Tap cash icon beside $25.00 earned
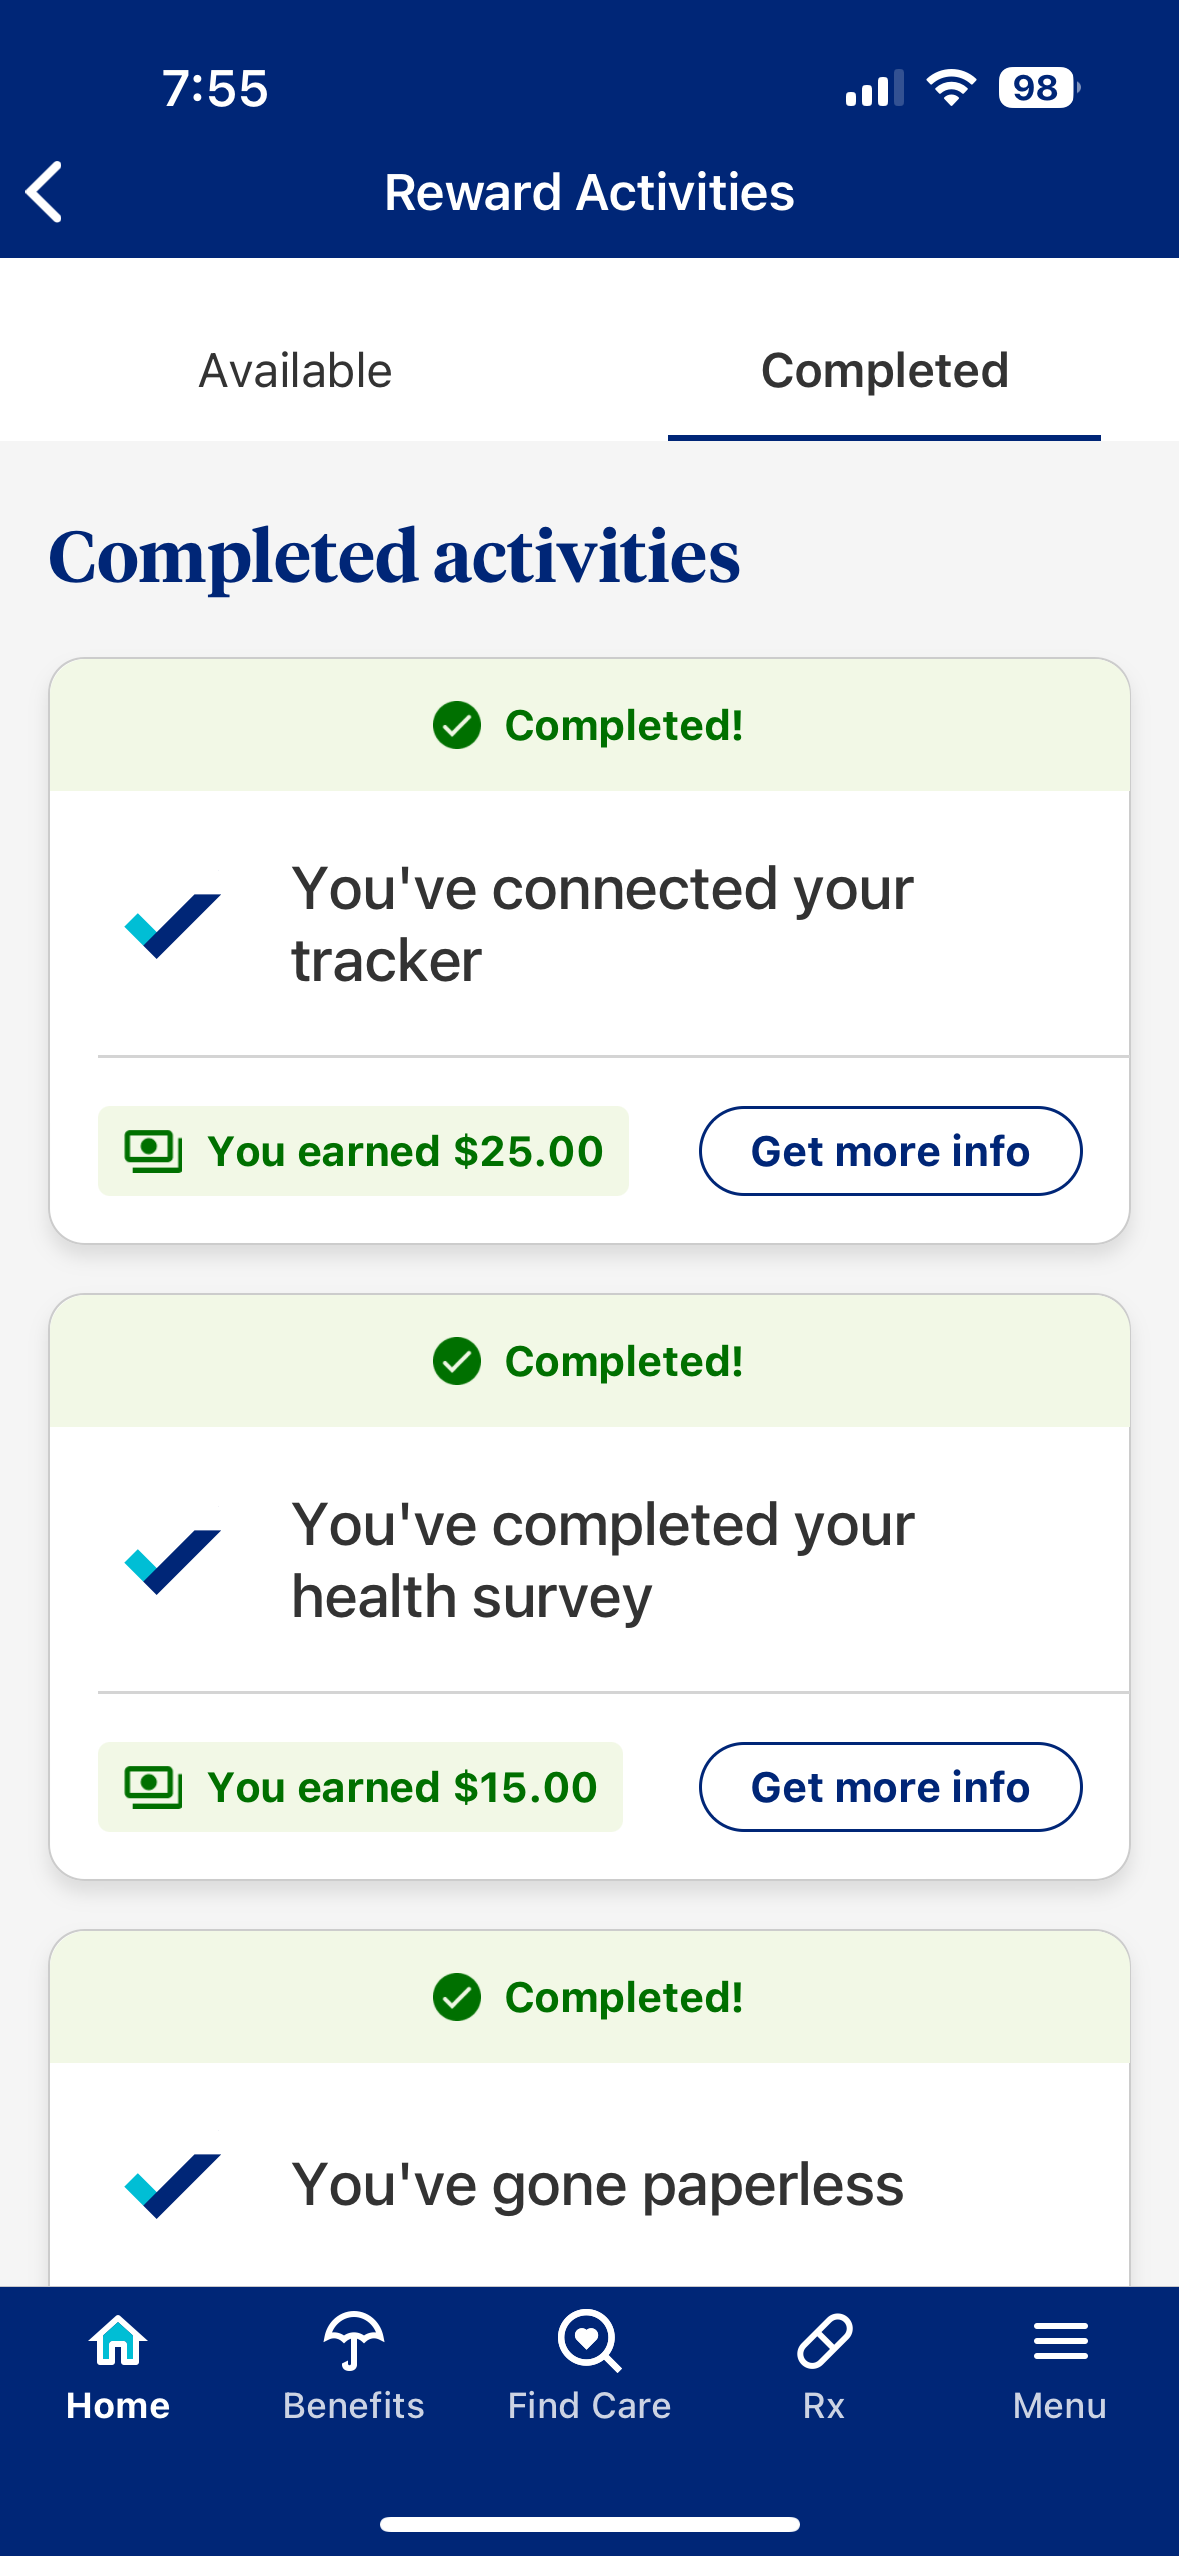The height and width of the screenshot is (2556, 1179). tap(153, 1151)
